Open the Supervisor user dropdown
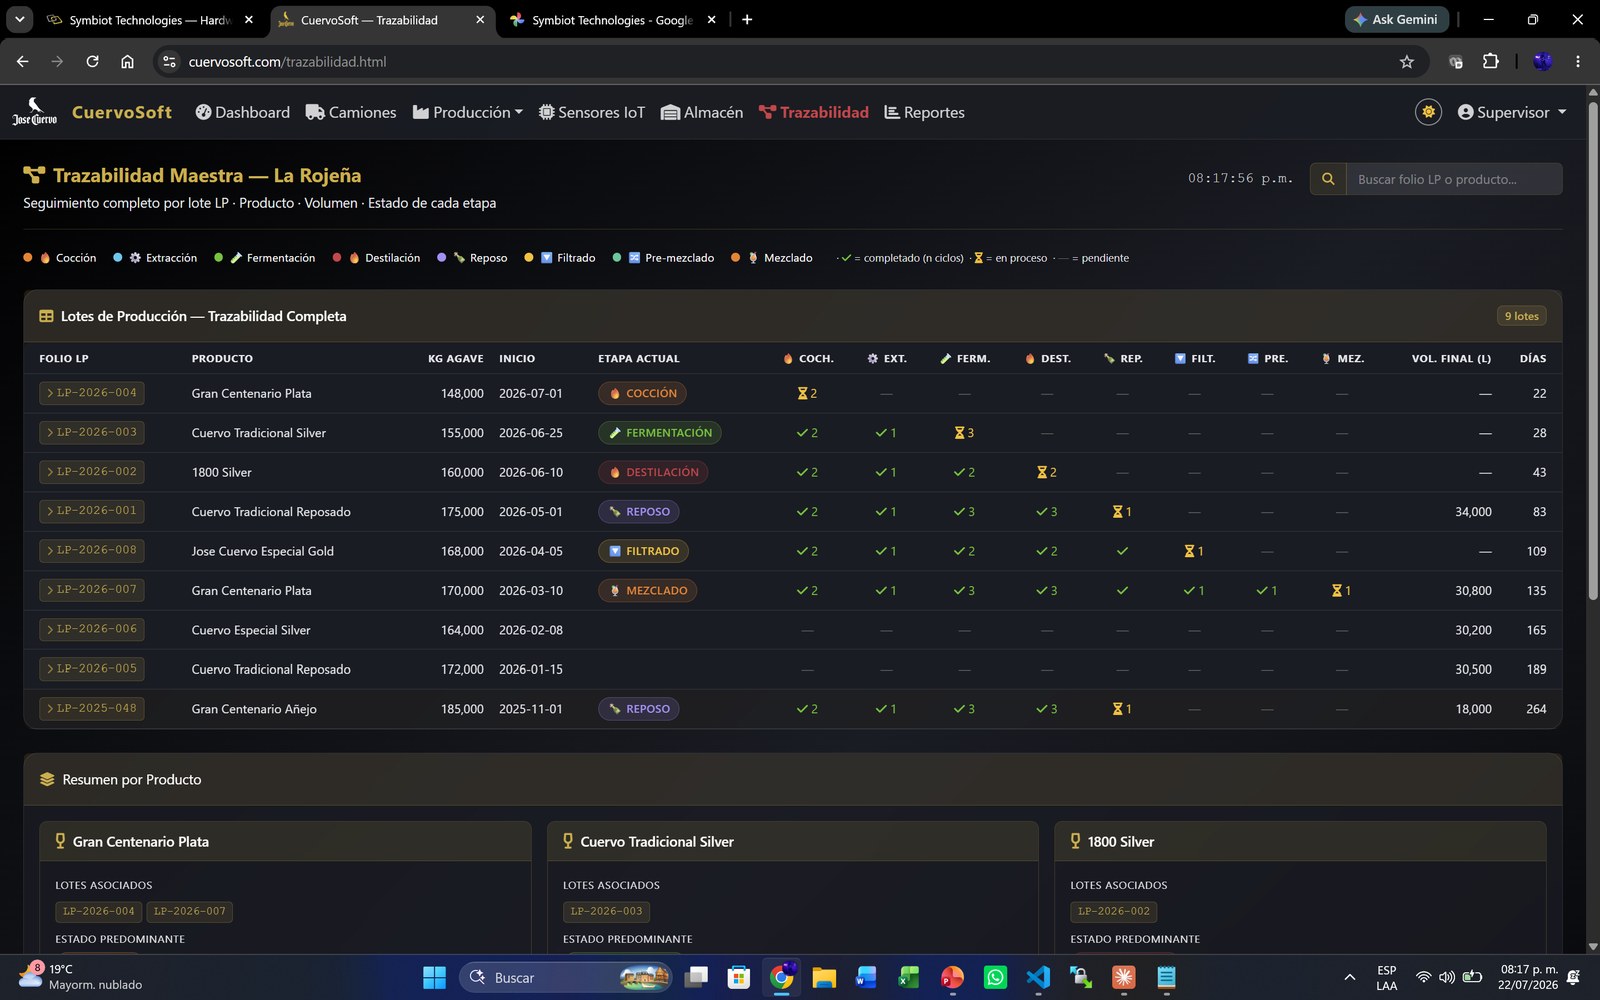Screen dimensions: 1600x1000 pyautogui.click(x=1512, y=112)
